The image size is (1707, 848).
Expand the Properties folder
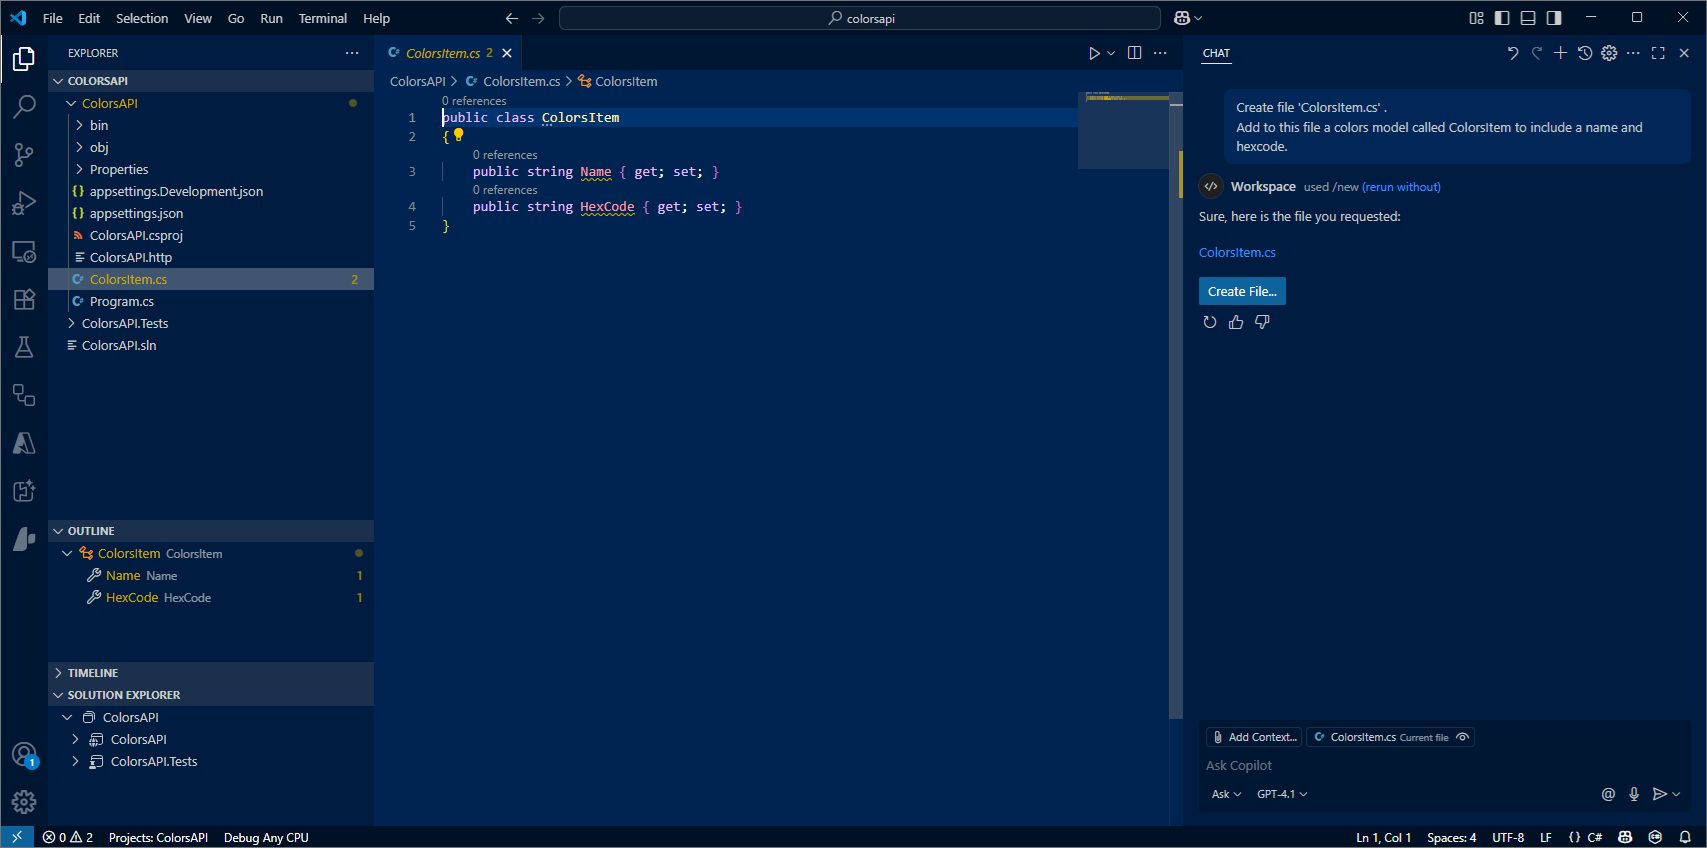[x=118, y=169]
